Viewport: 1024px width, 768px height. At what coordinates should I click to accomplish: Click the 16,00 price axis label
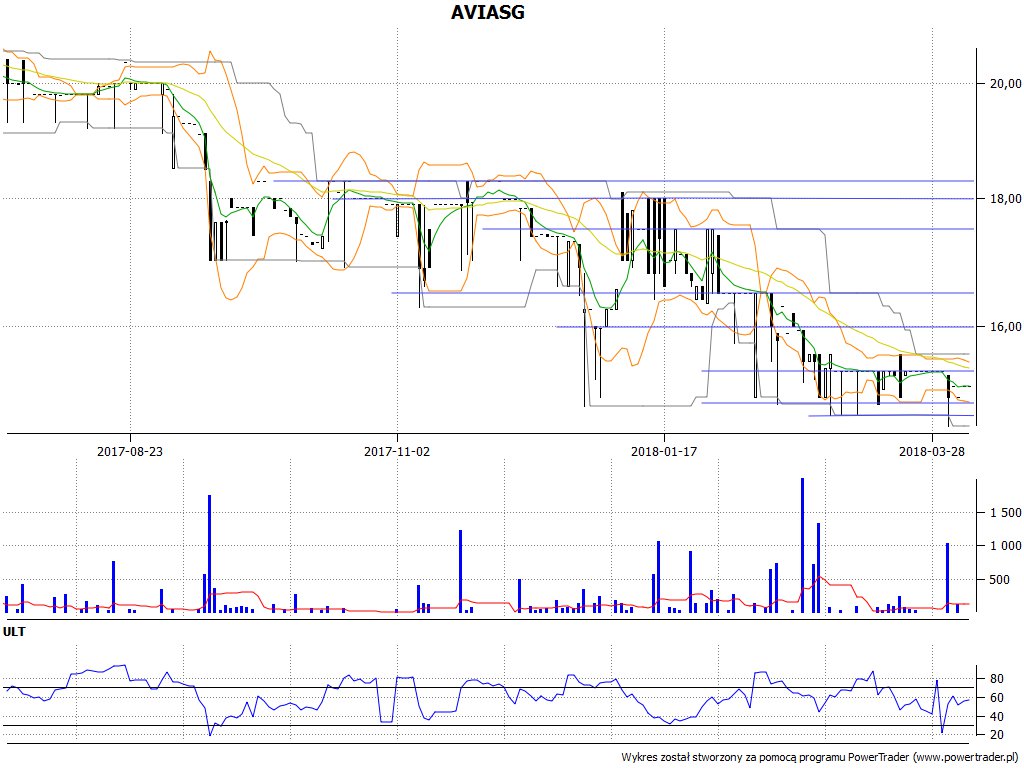click(x=1006, y=327)
